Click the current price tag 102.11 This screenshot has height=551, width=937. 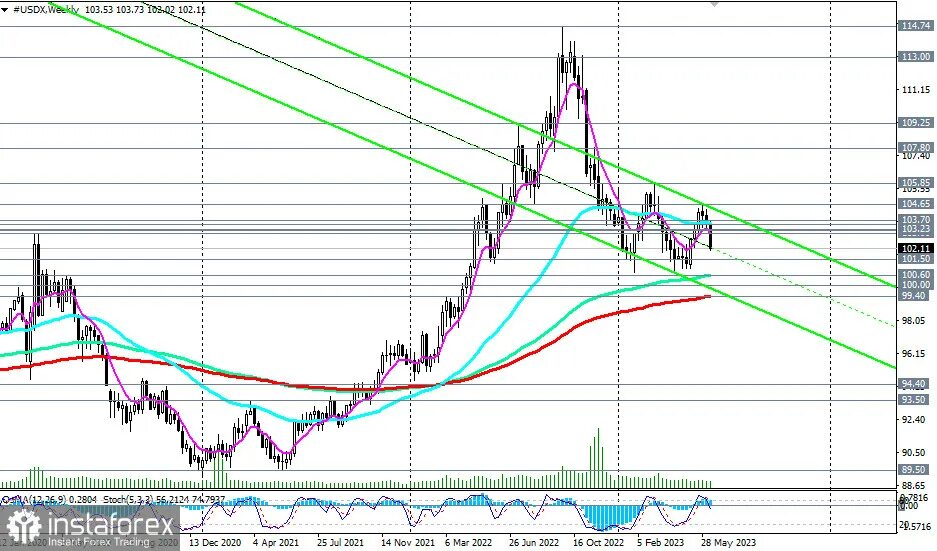pyautogui.click(x=916, y=249)
